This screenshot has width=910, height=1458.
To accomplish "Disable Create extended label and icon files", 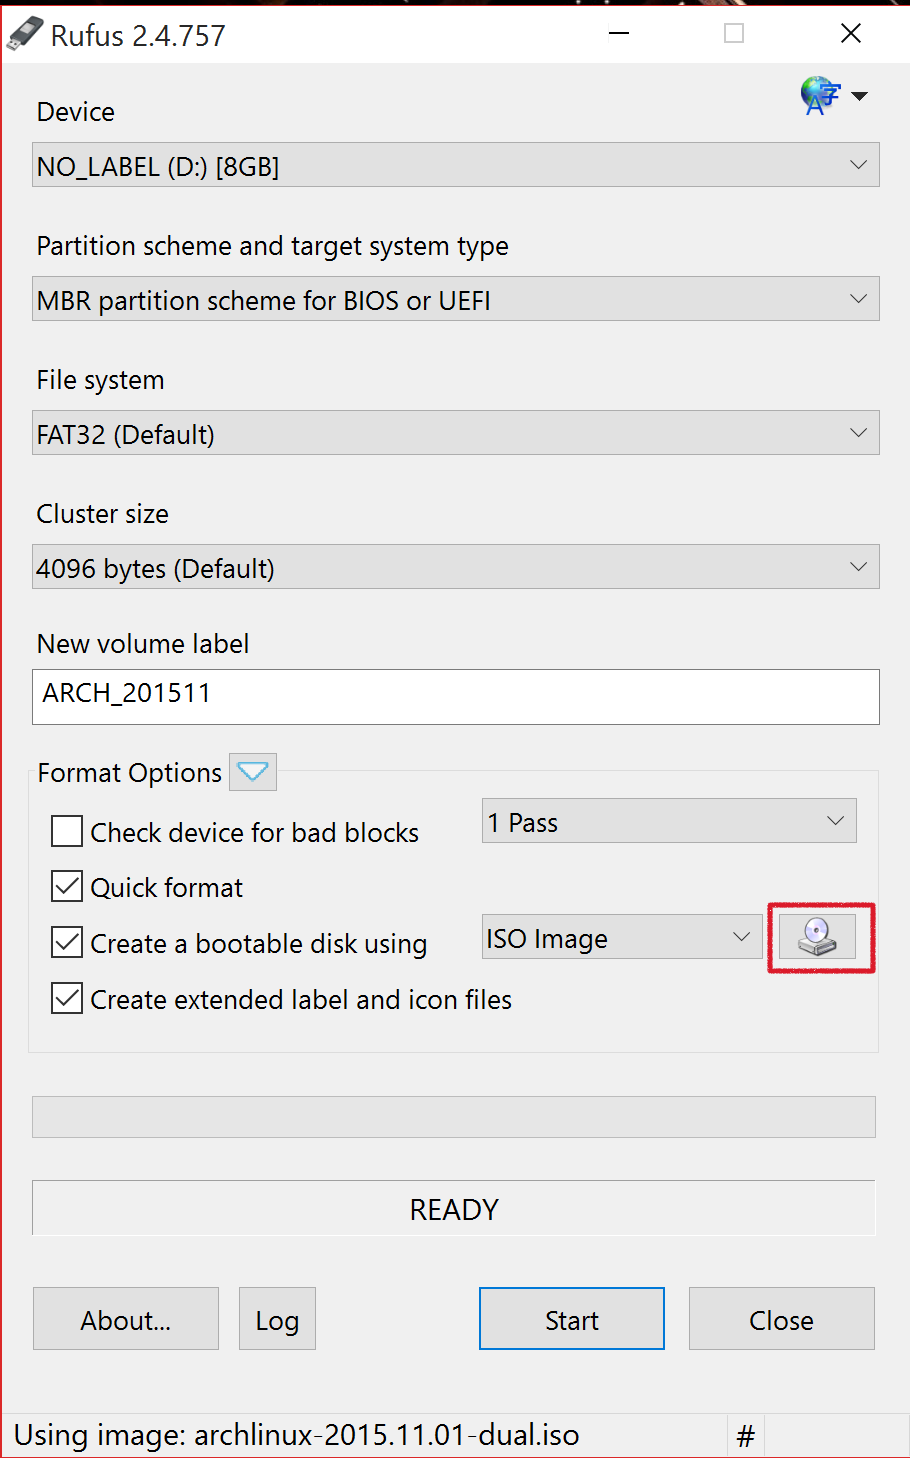I will [x=67, y=998].
